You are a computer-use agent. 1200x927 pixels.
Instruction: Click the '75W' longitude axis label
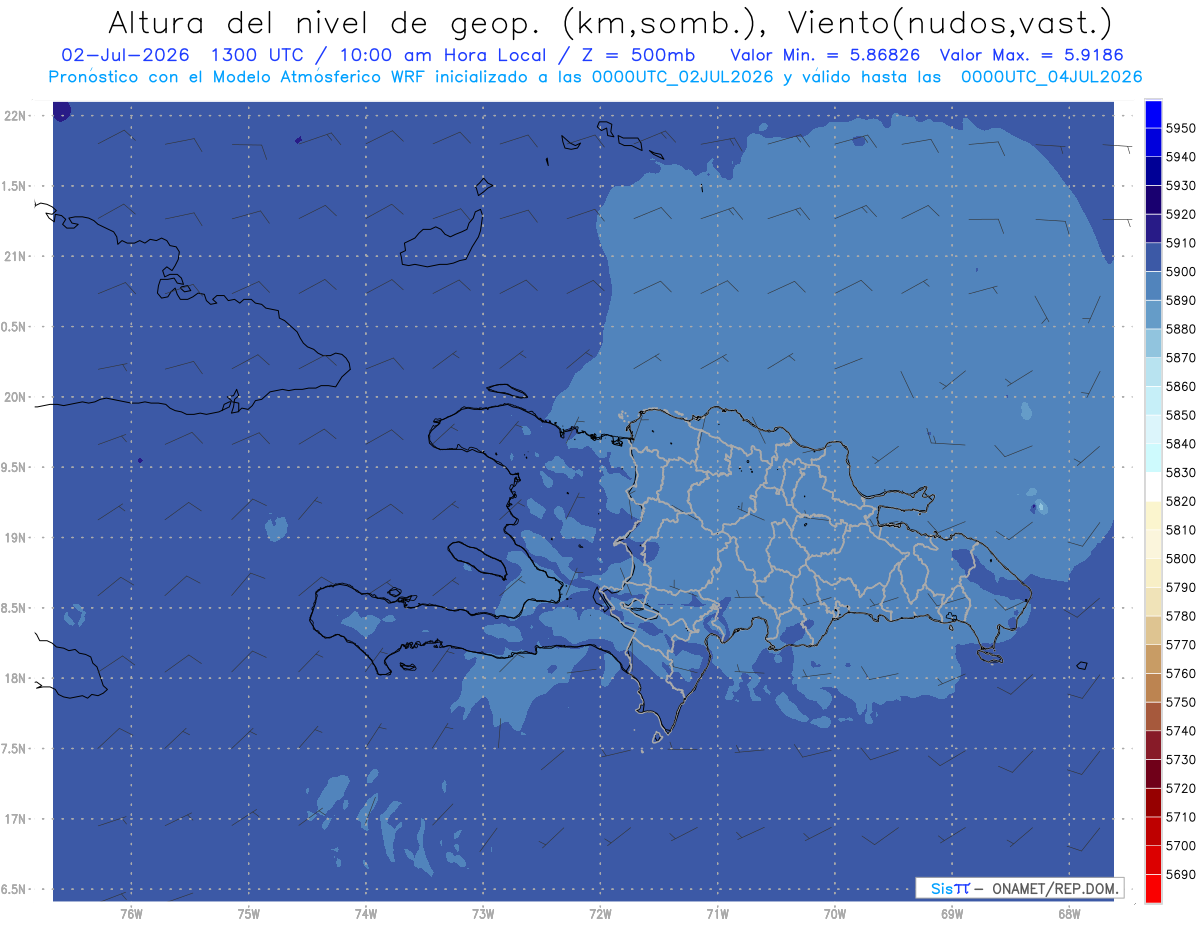(248, 914)
